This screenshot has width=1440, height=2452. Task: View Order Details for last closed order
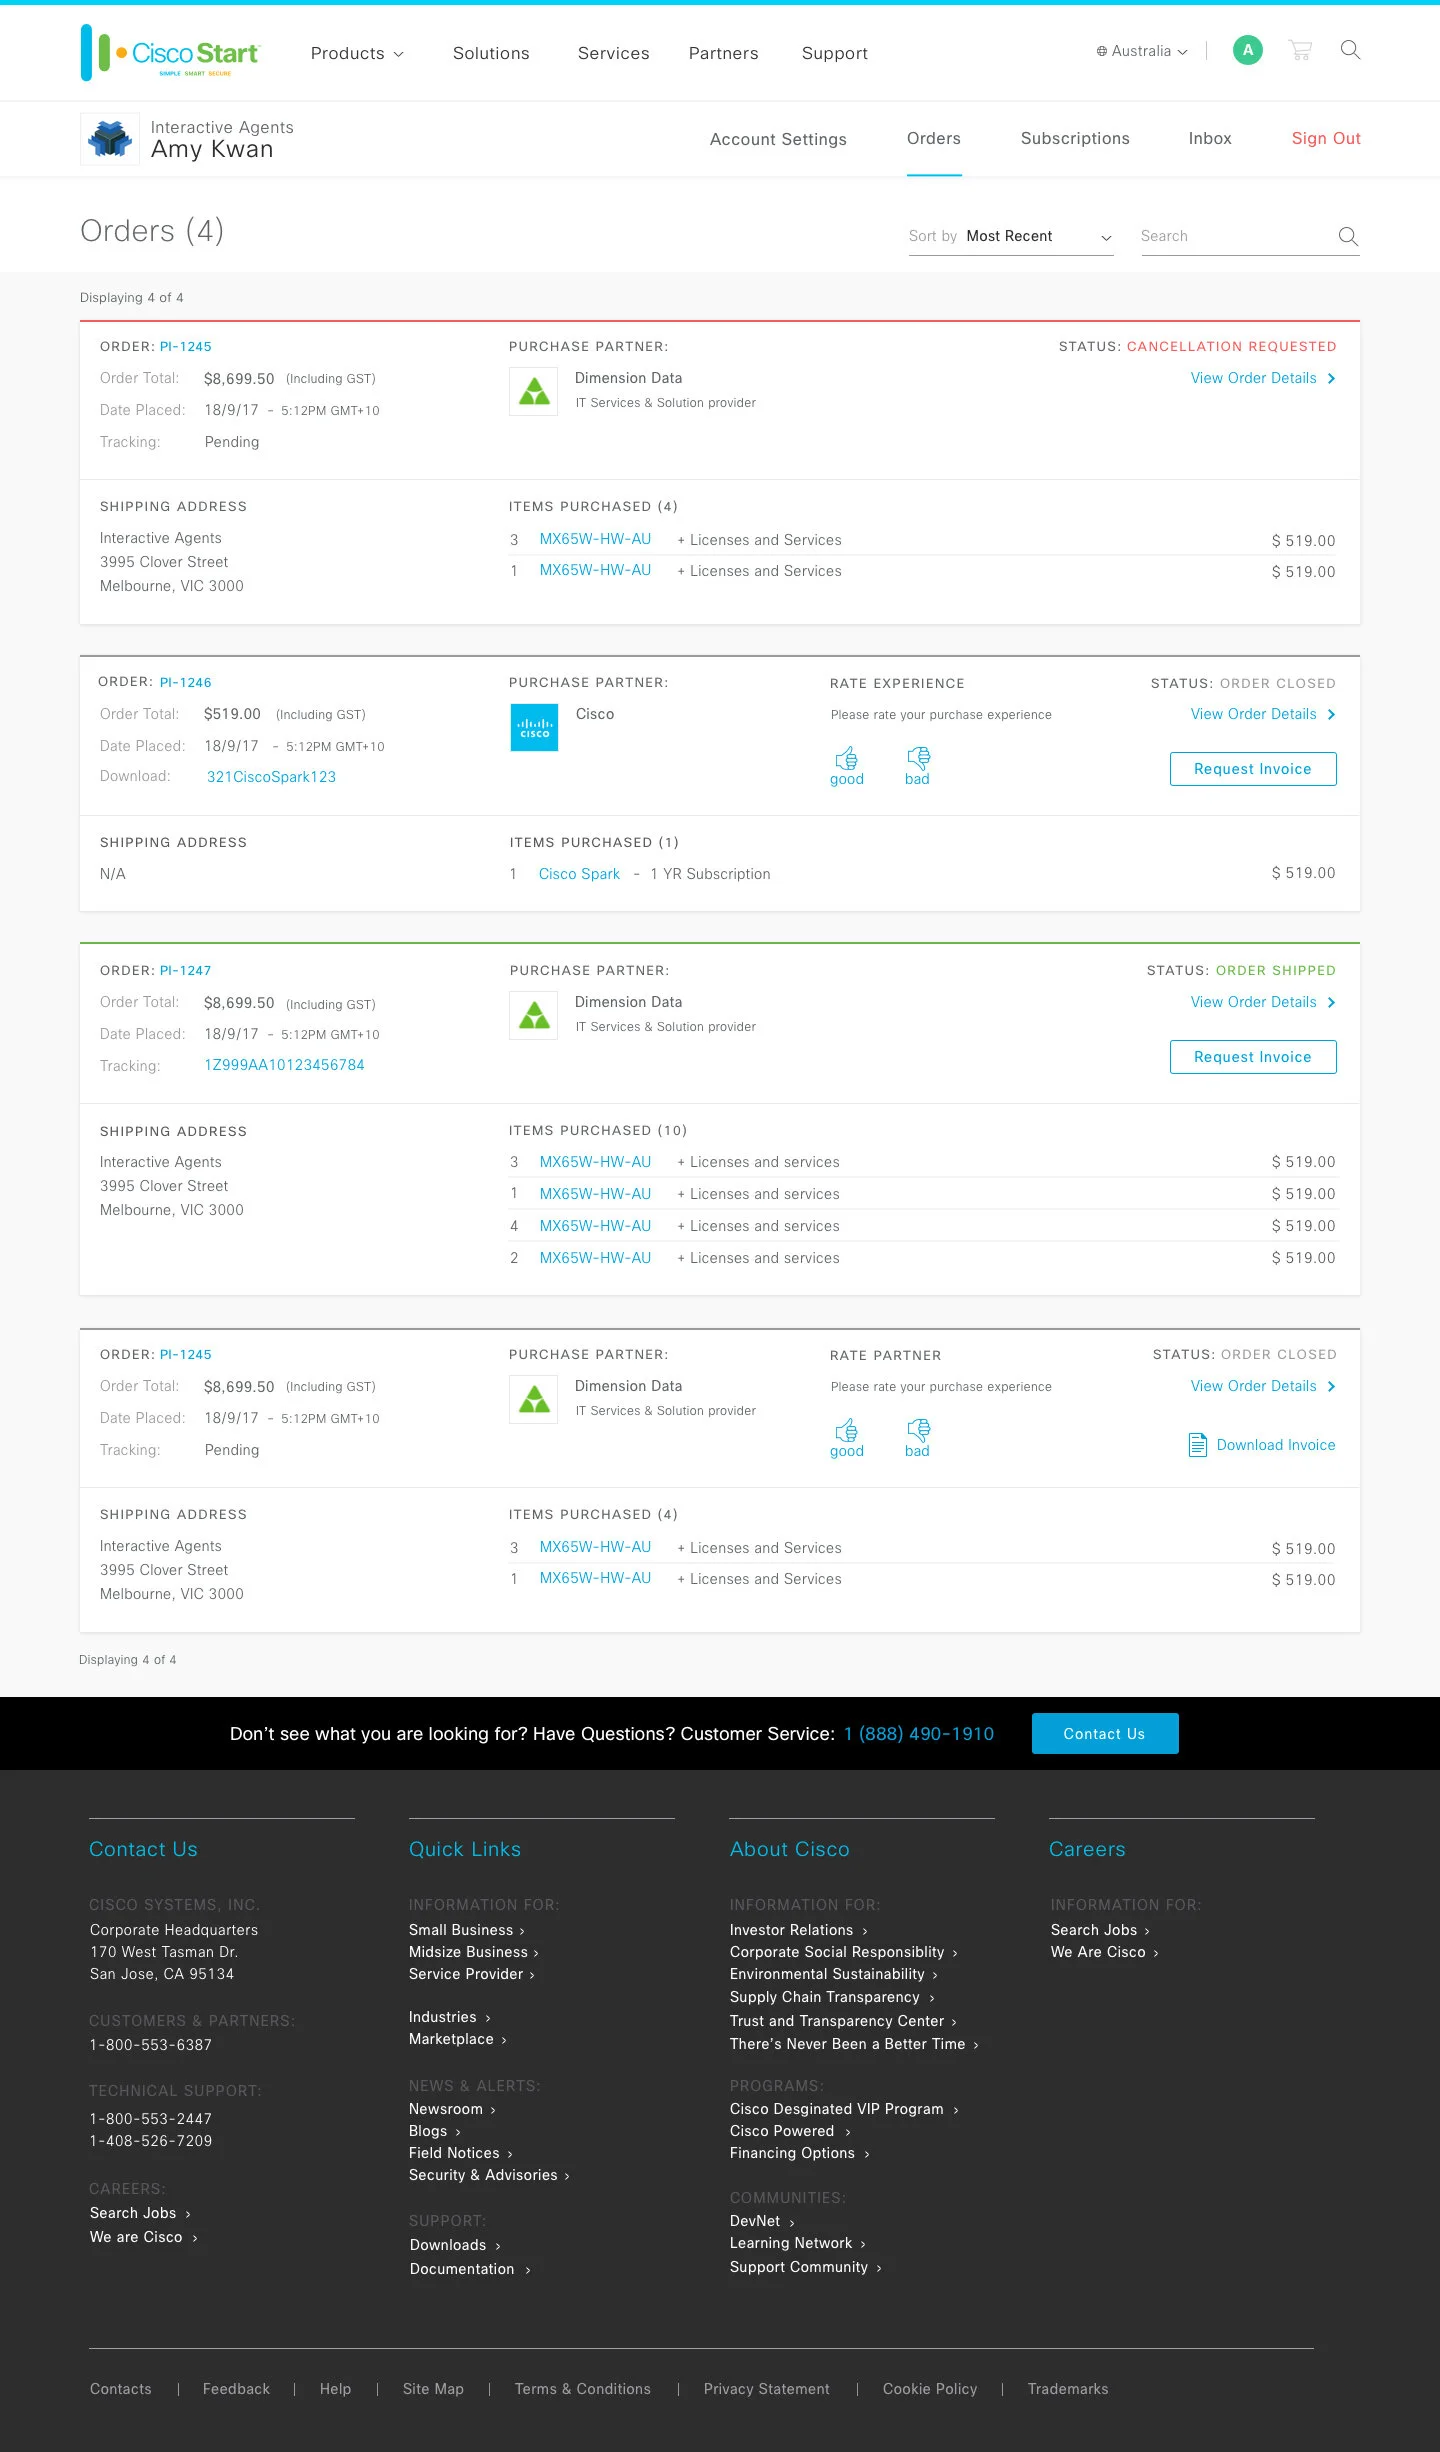point(1263,1386)
